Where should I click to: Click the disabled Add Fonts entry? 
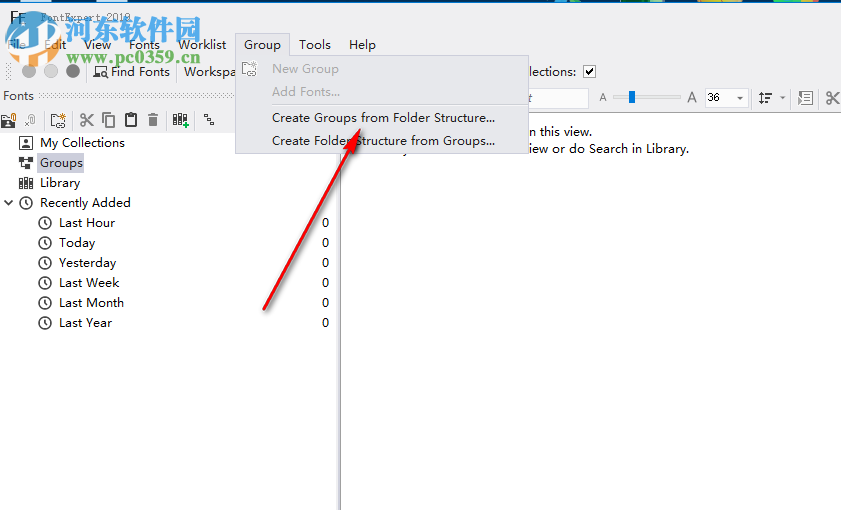[x=306, y=92]
